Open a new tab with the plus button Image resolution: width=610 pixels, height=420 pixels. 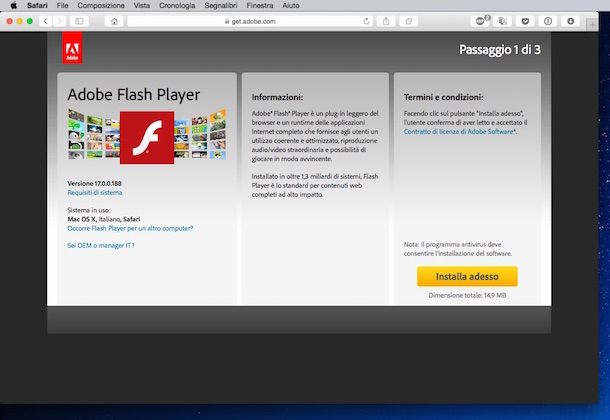click(592, 25)
